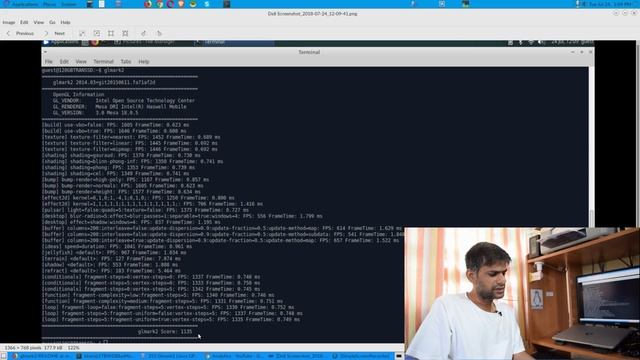Screen dimensions: 640x360
Task: Click the workspace switcher on bottom panel
Action: pyautogui.click(x=399, y=356)
